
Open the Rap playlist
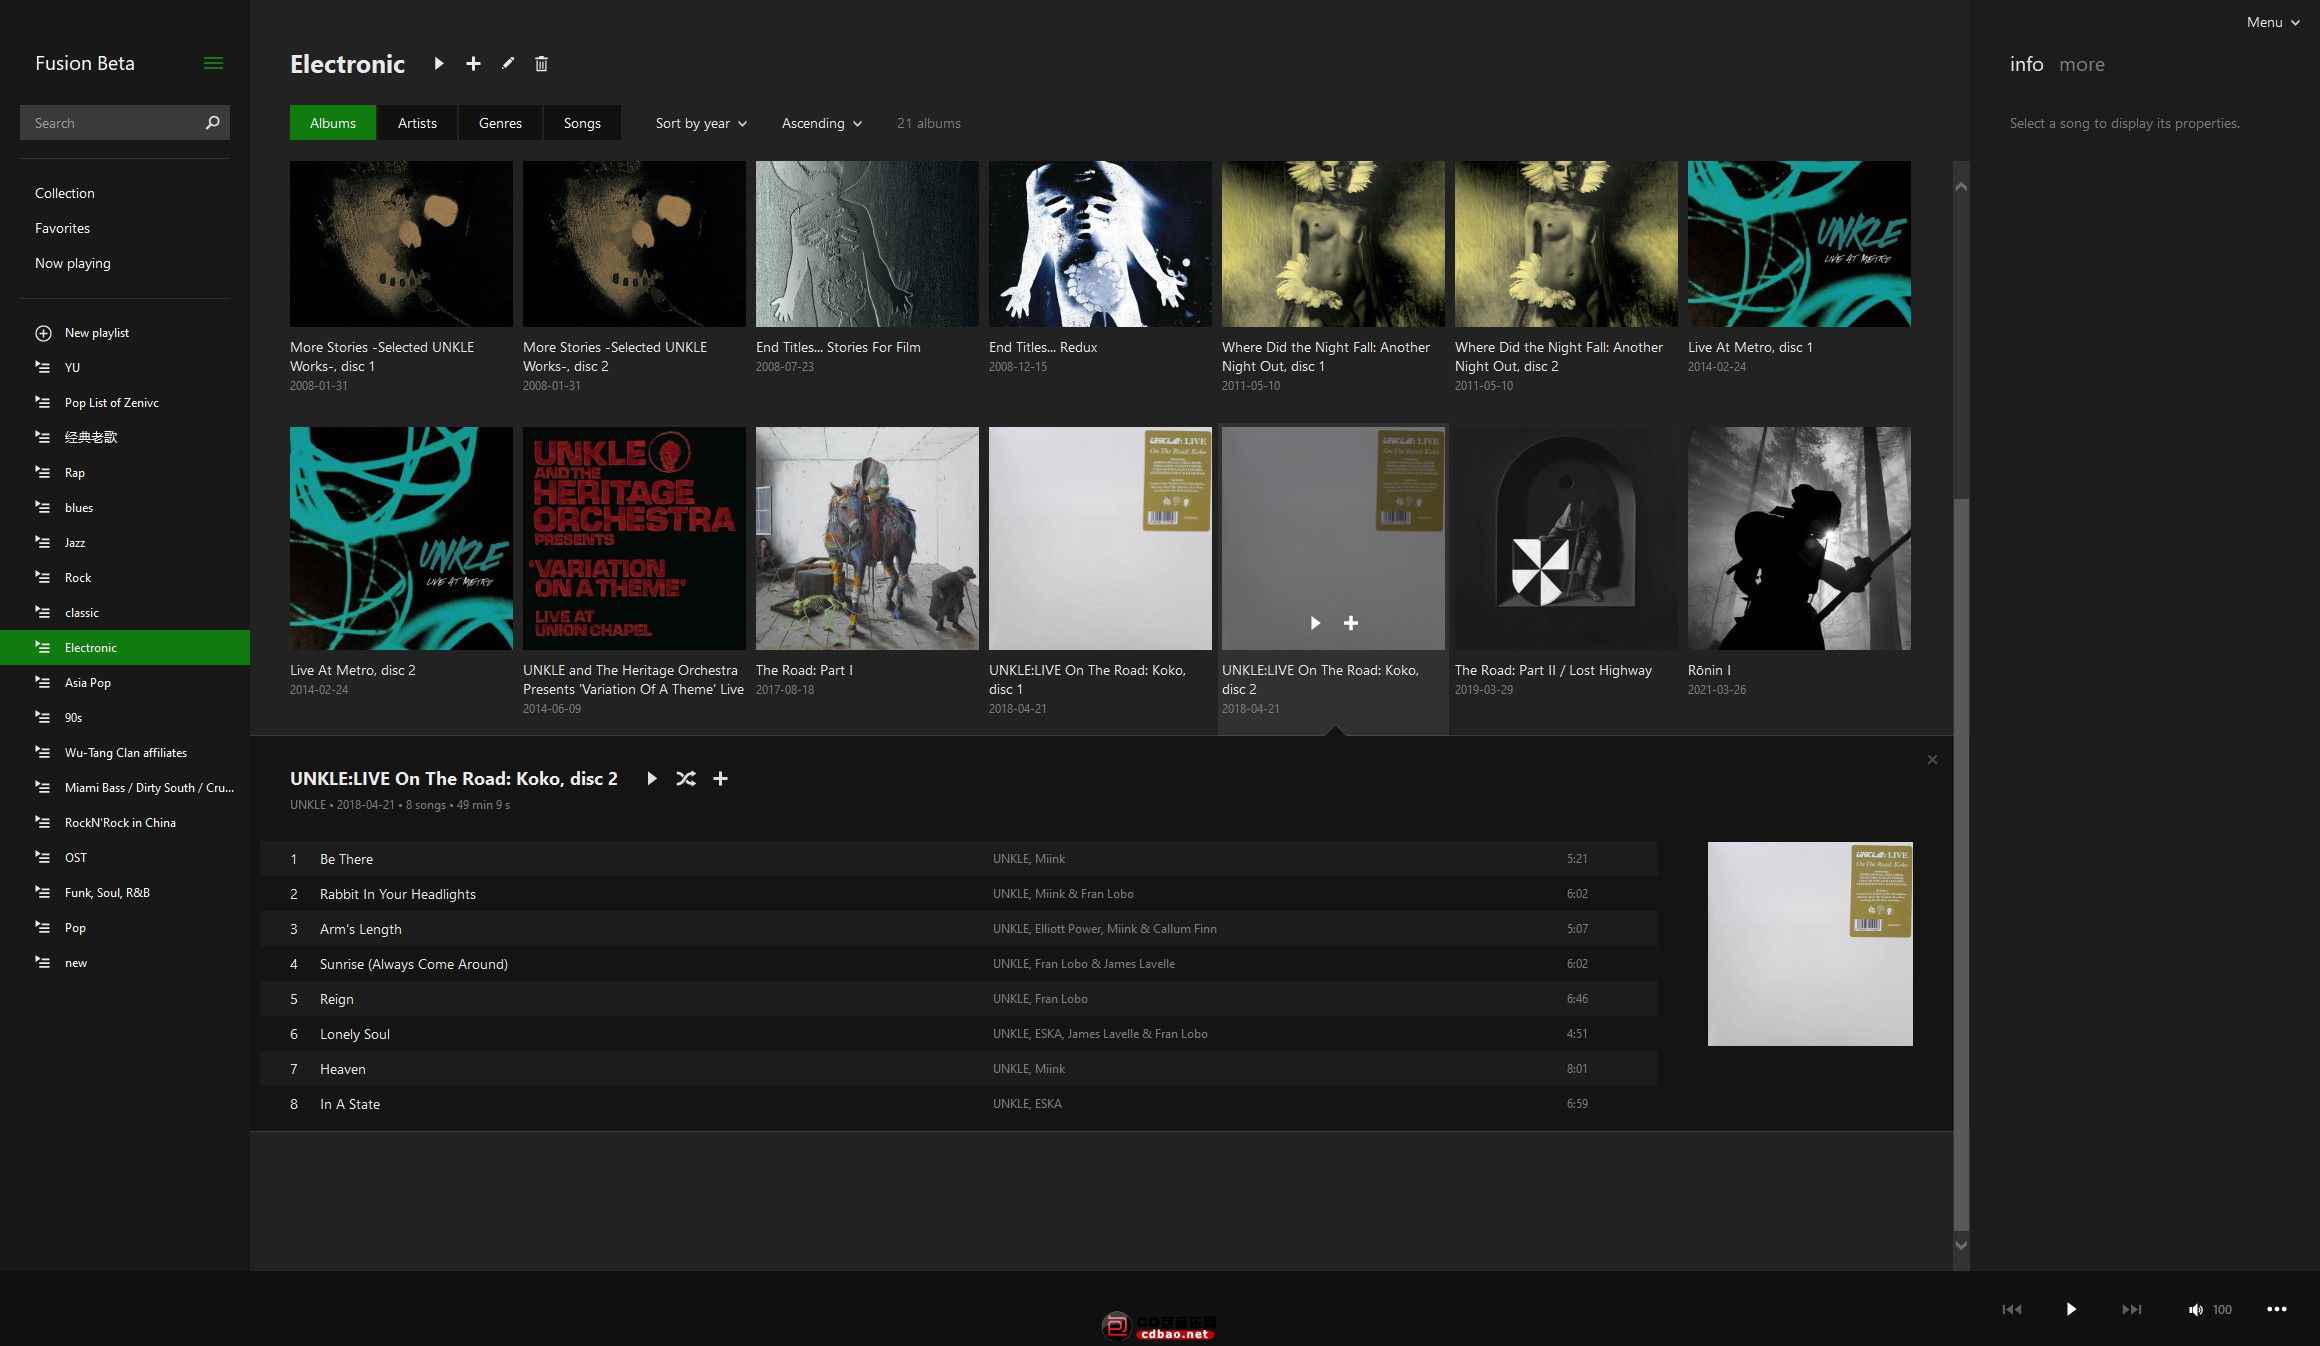click(125, 472)
